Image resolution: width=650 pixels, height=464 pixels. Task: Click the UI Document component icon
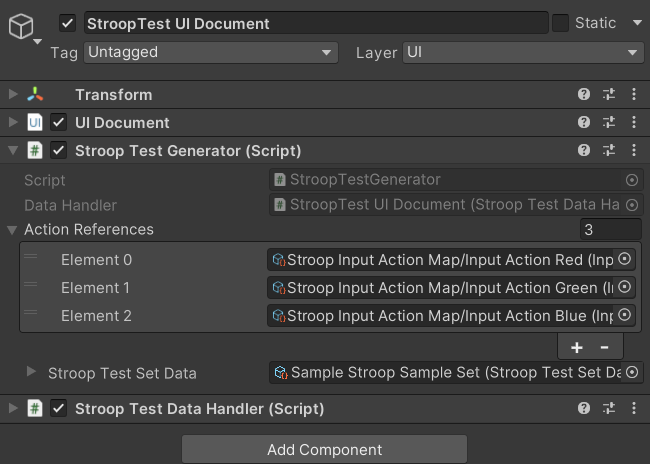click(x=35, y=122)
